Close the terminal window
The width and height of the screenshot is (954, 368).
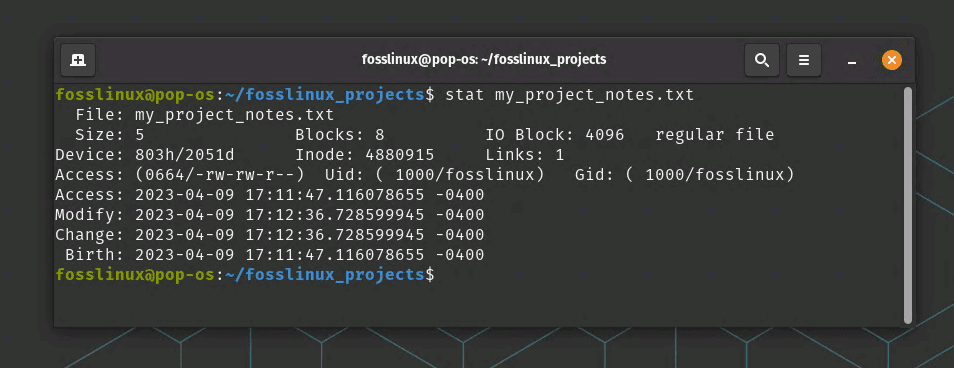pyautogui.click(x=891, y=60)
